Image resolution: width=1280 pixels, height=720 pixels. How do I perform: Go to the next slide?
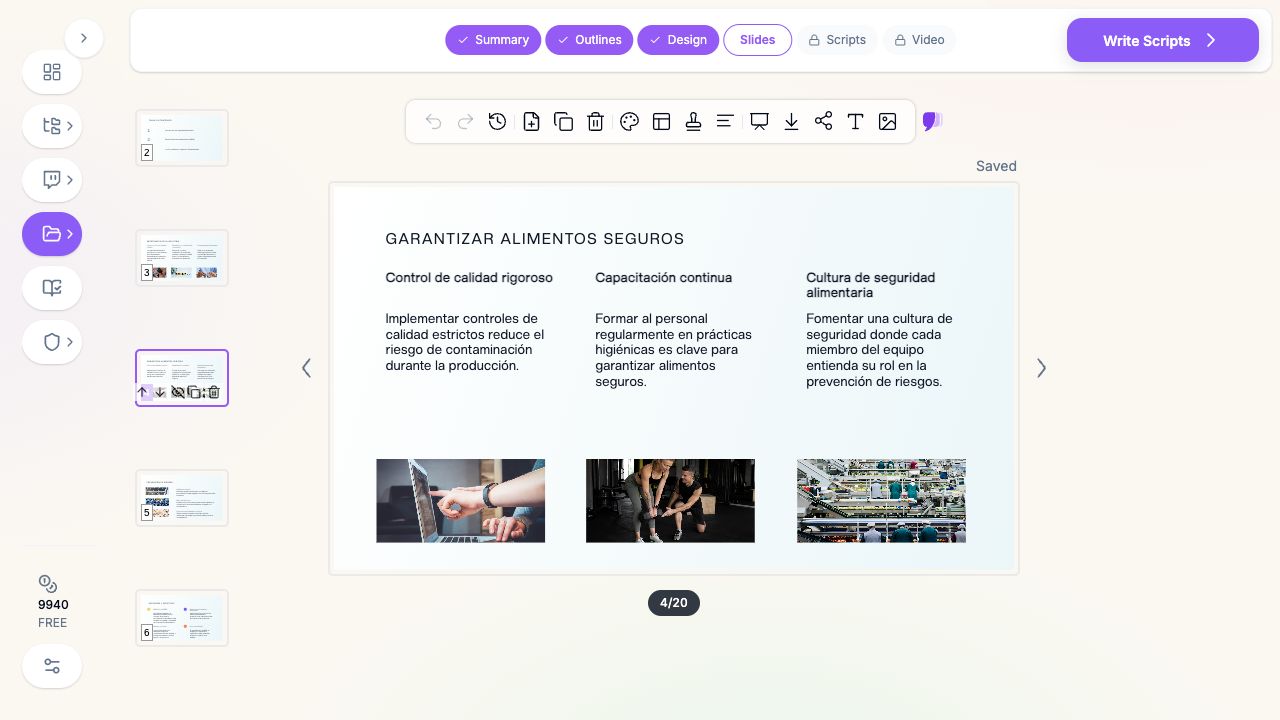[1041, 368]
